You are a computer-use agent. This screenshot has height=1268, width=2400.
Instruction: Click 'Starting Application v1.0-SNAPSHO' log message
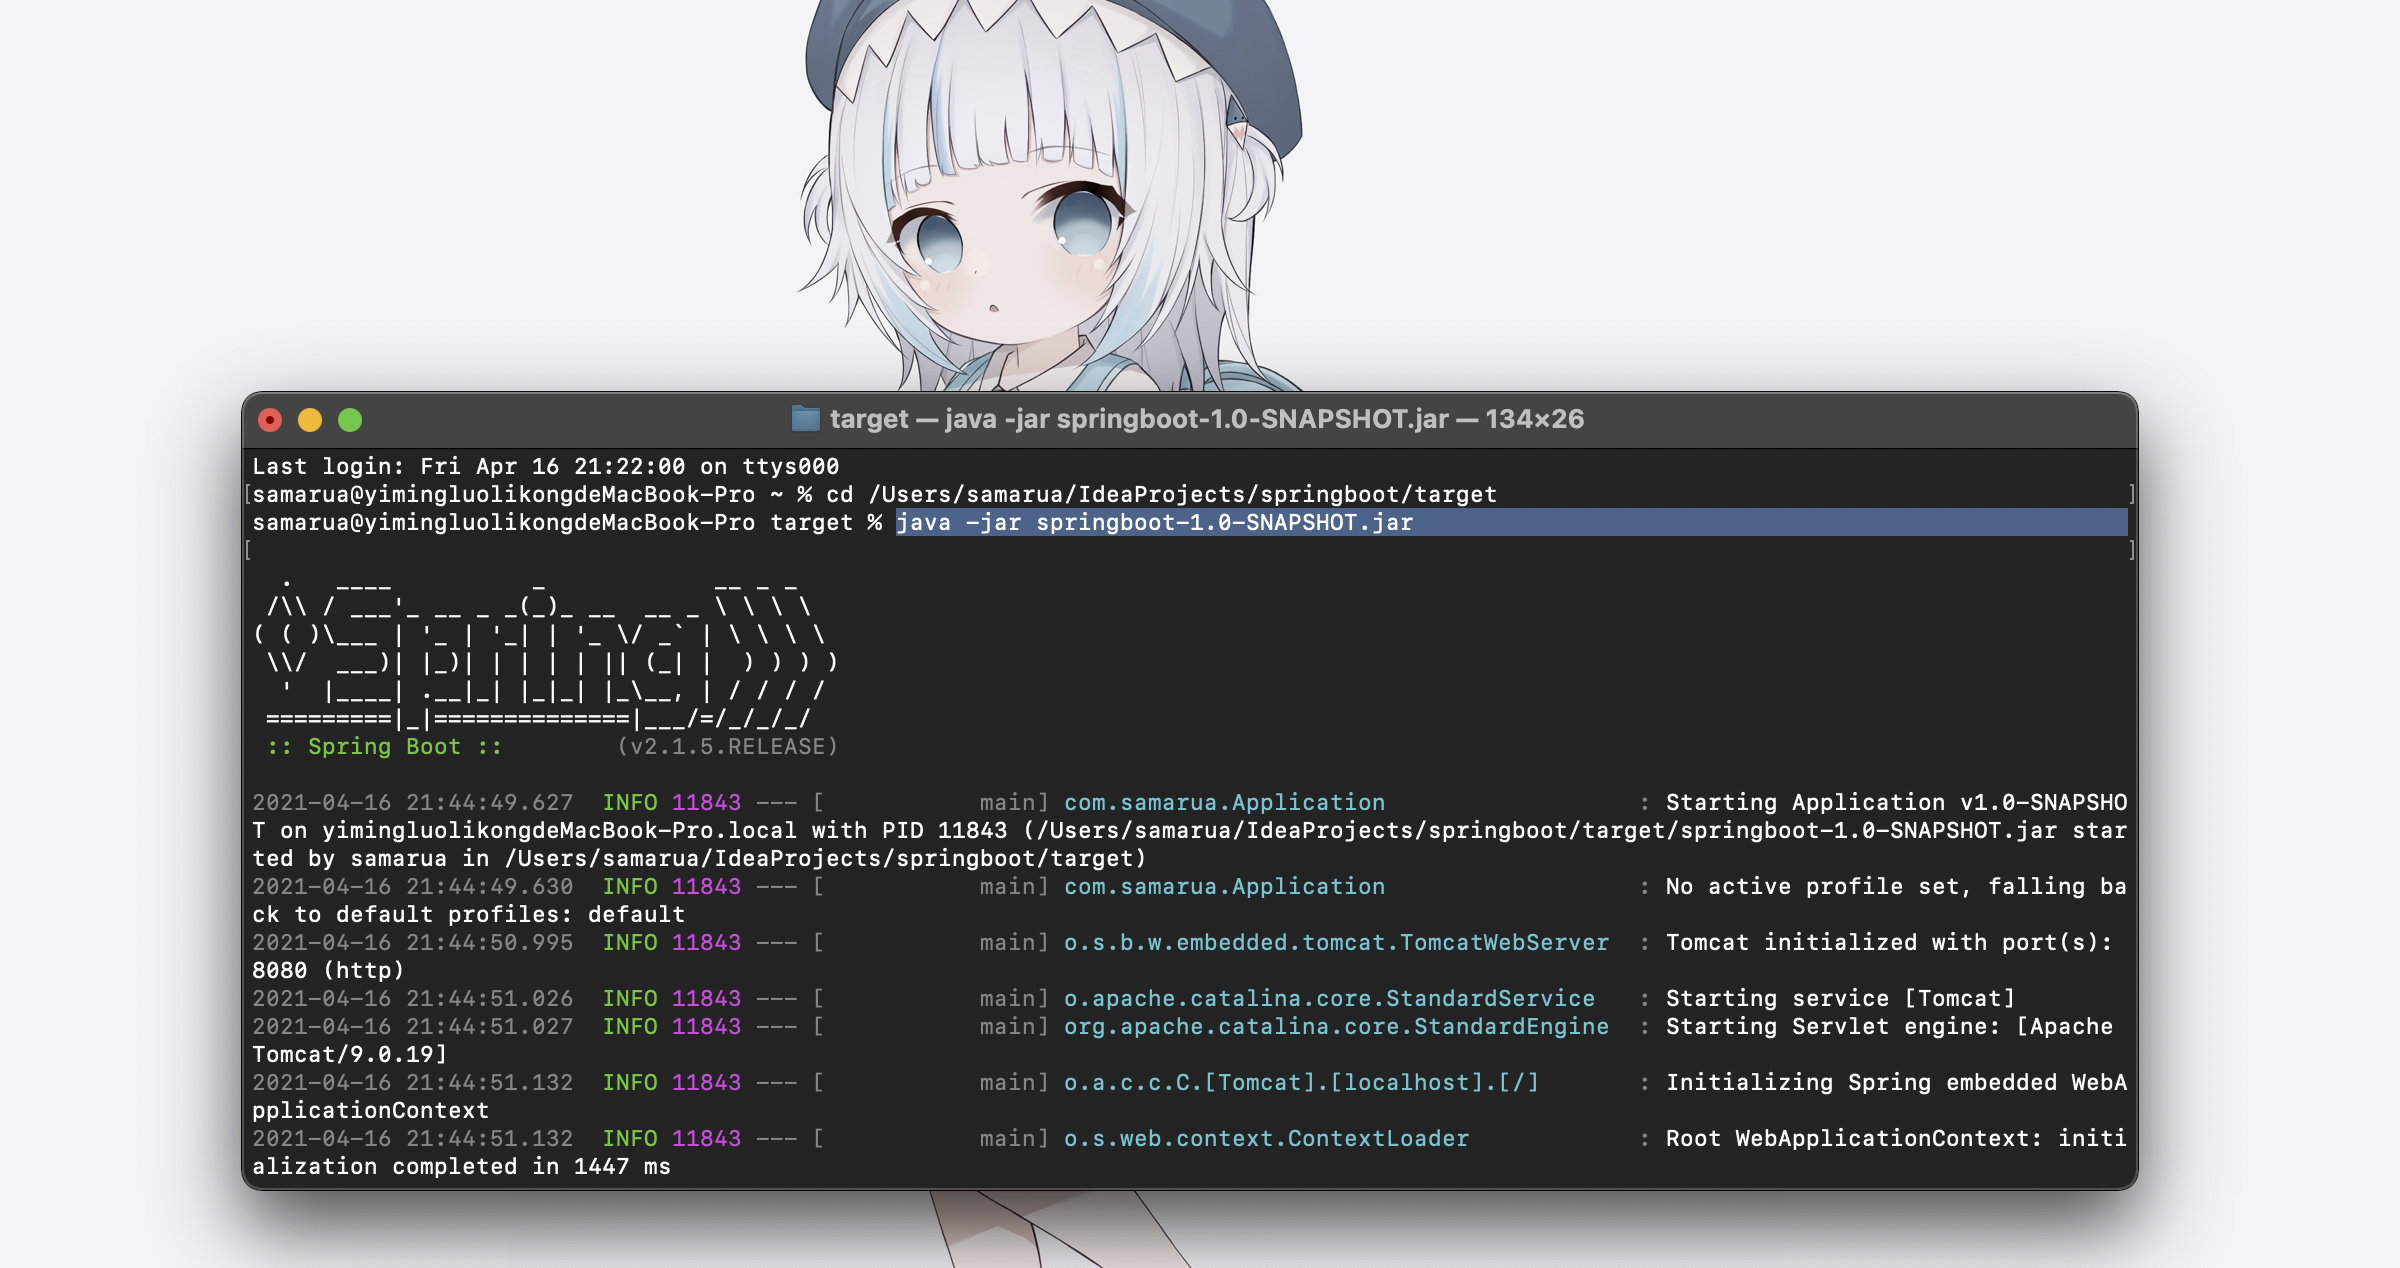tap(1896, 802)
